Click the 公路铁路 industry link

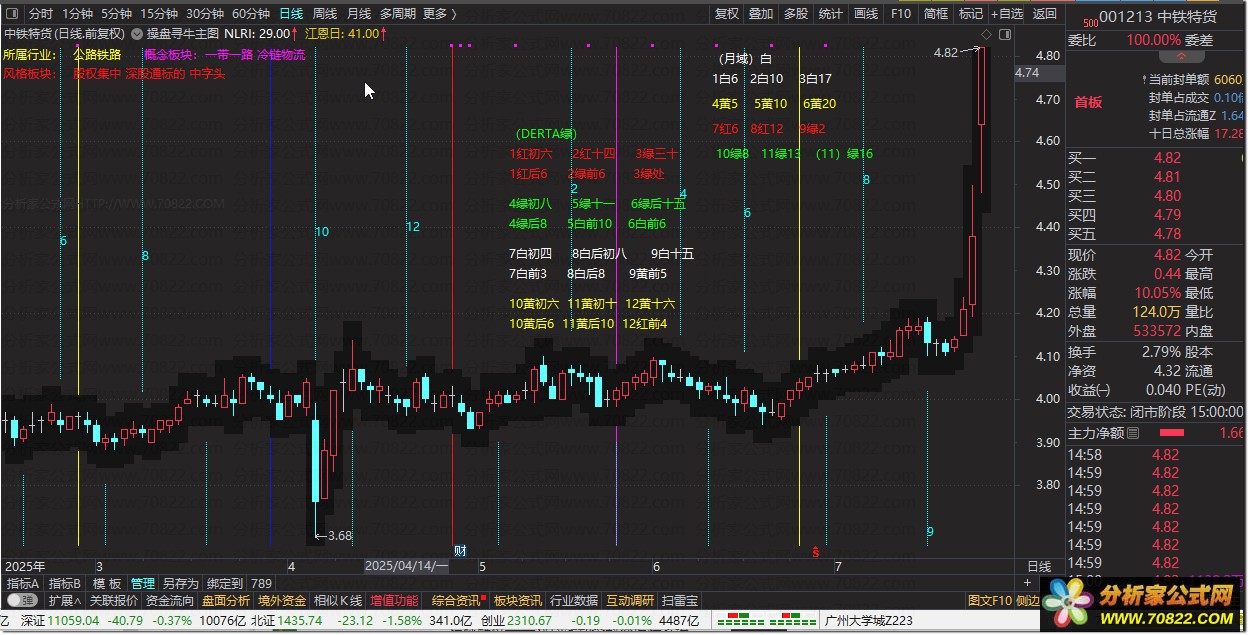[97, 54]
